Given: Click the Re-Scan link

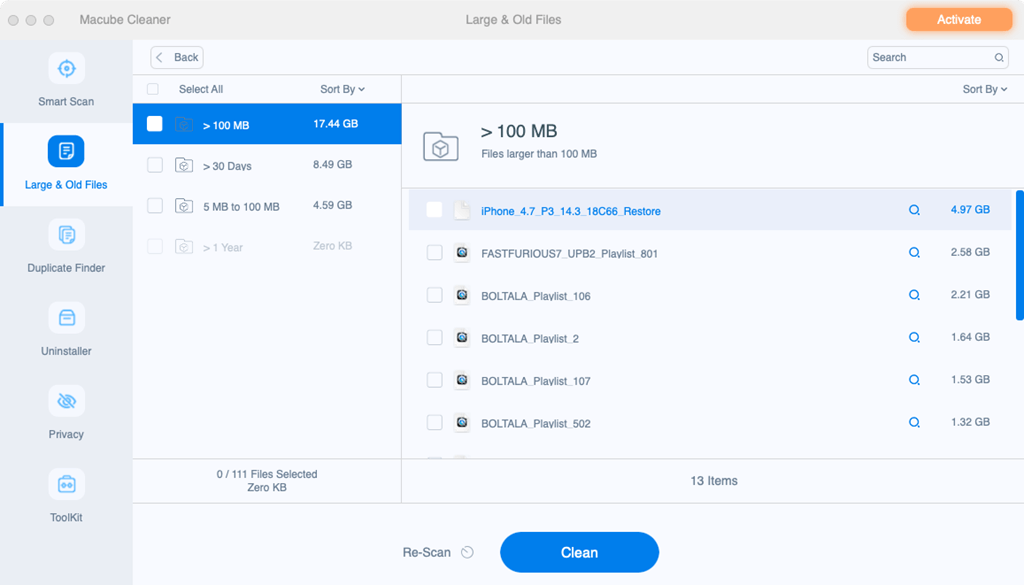Looking at the screenshot, I should (x=426, y=552).
